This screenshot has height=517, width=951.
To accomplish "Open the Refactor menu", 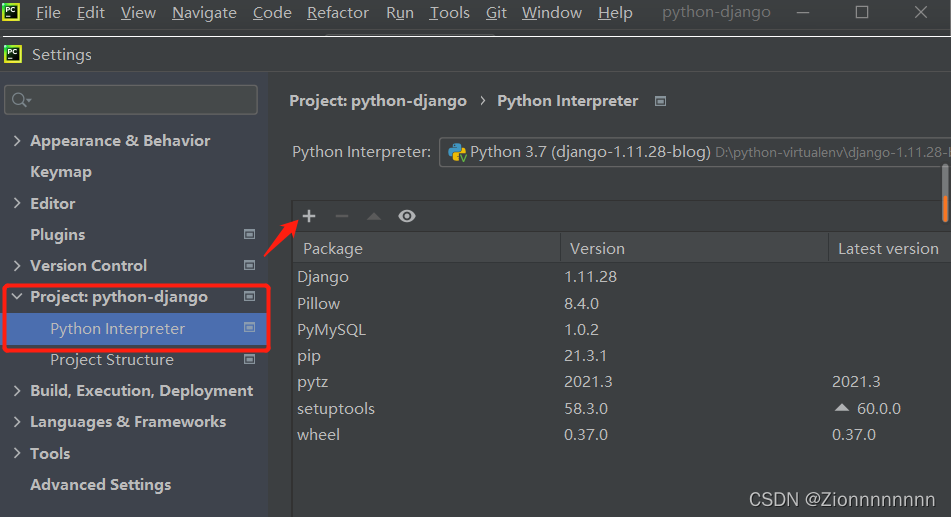I will [x=337, y=13].
